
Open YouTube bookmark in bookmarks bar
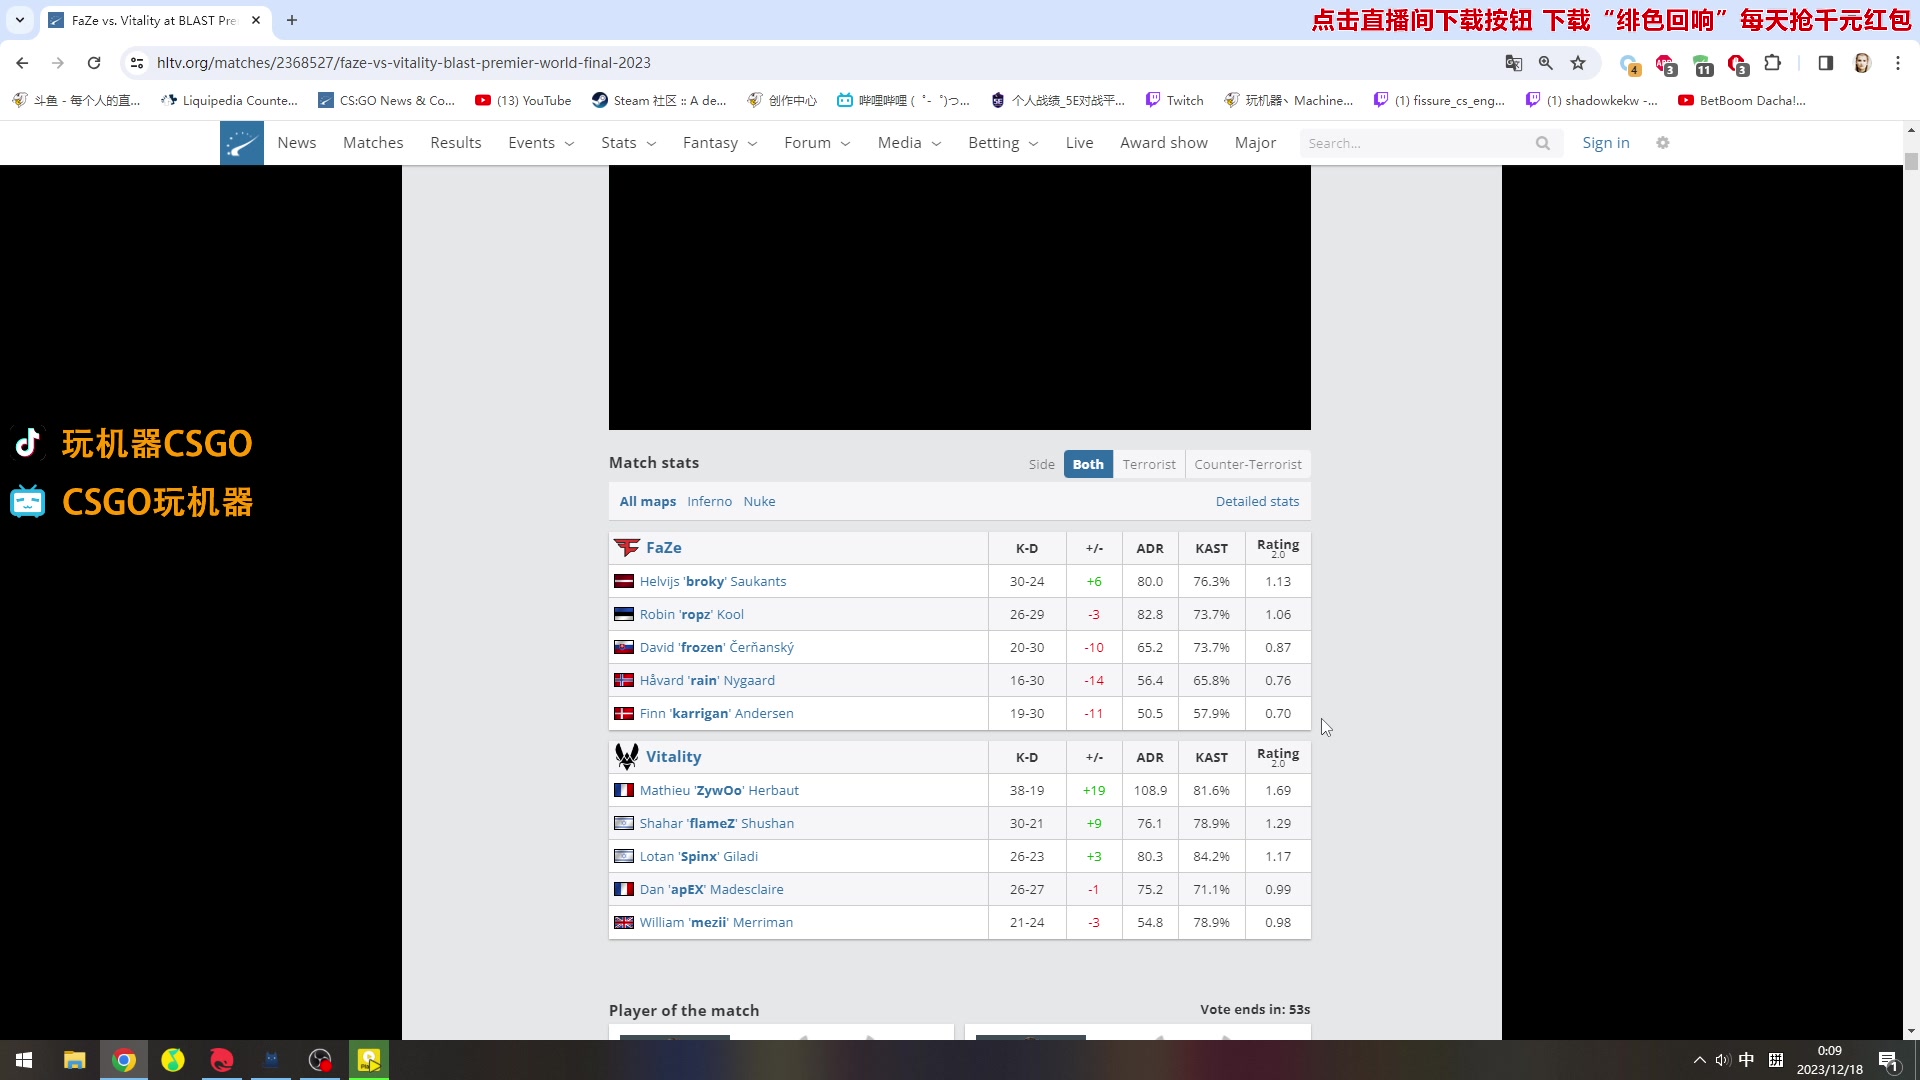coord(523,100)
